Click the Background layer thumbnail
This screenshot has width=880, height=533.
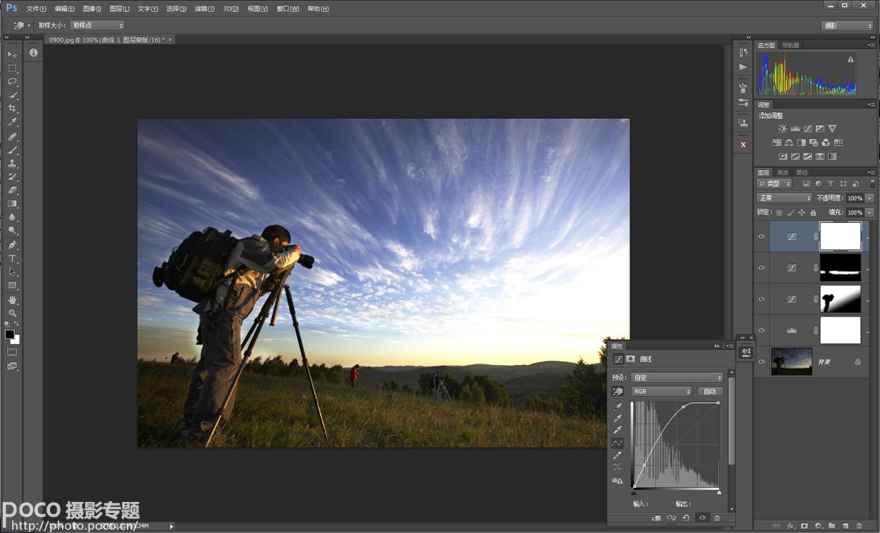pyautogui.click(x=791, y=361)
